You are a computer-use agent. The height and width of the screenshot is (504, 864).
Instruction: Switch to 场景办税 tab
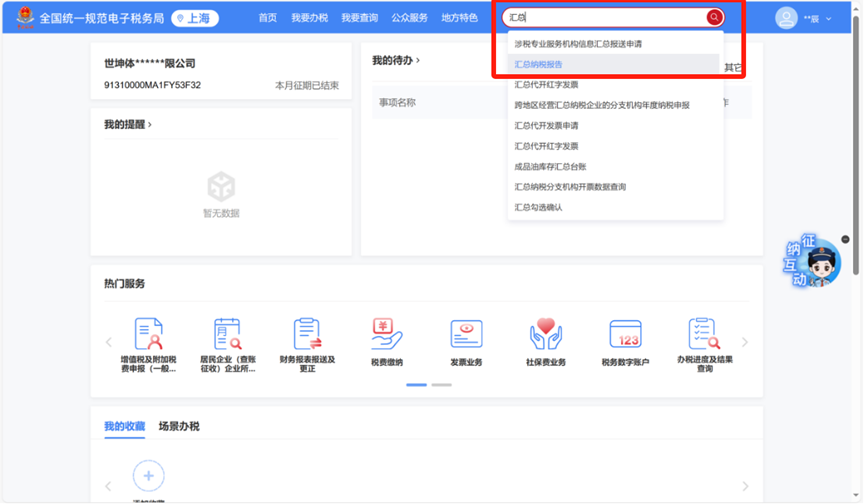(179, 426)
